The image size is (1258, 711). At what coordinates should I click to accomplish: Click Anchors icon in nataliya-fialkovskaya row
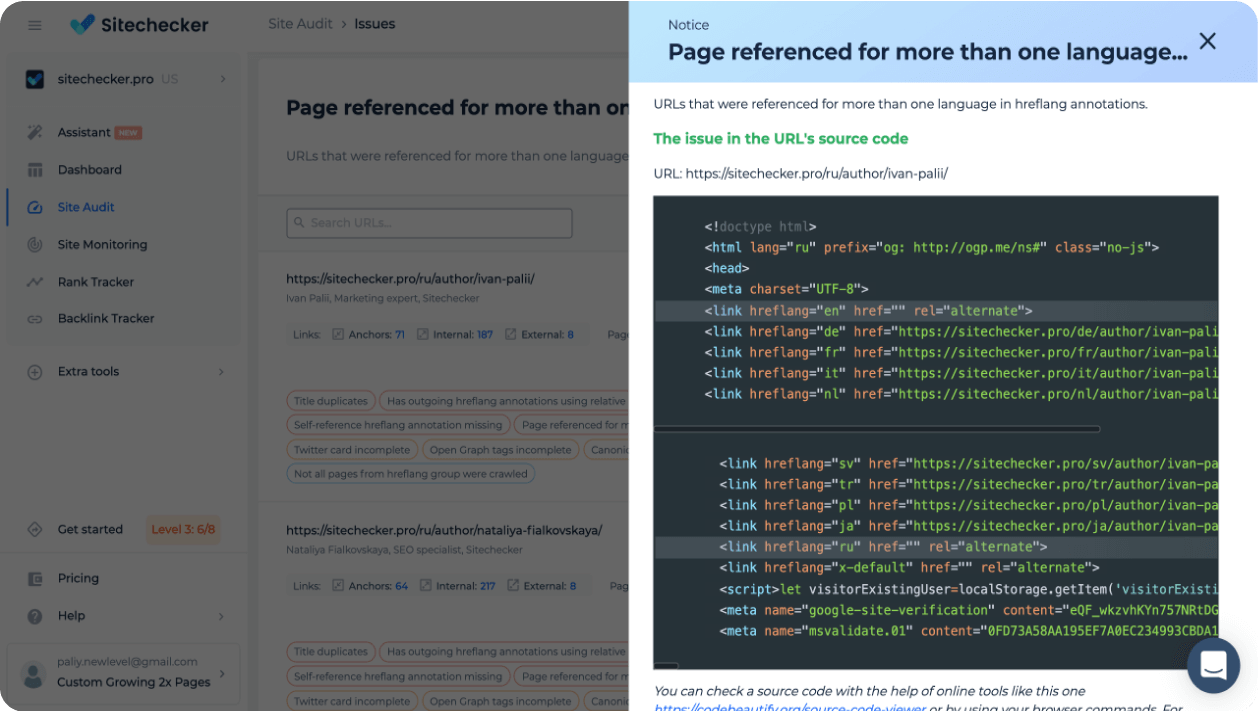338,586
